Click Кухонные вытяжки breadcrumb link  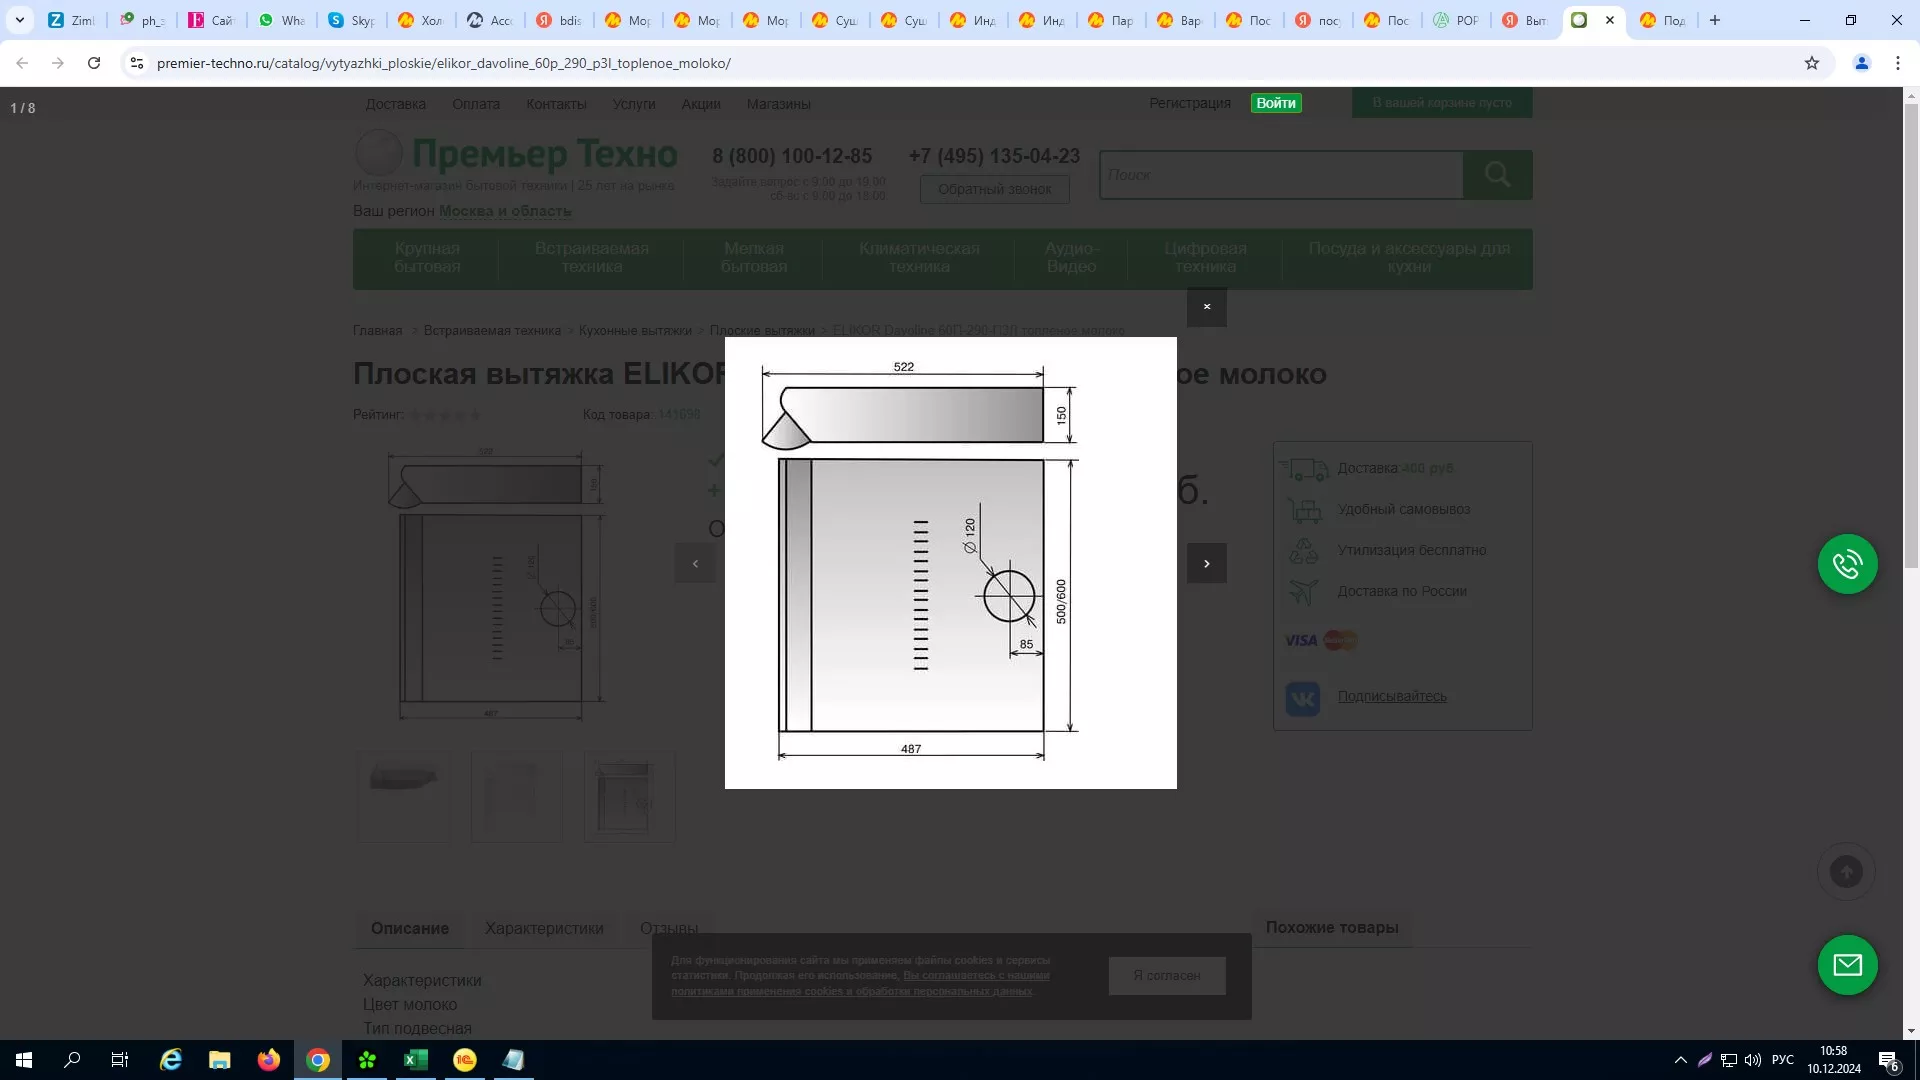(x=635, y=331)
